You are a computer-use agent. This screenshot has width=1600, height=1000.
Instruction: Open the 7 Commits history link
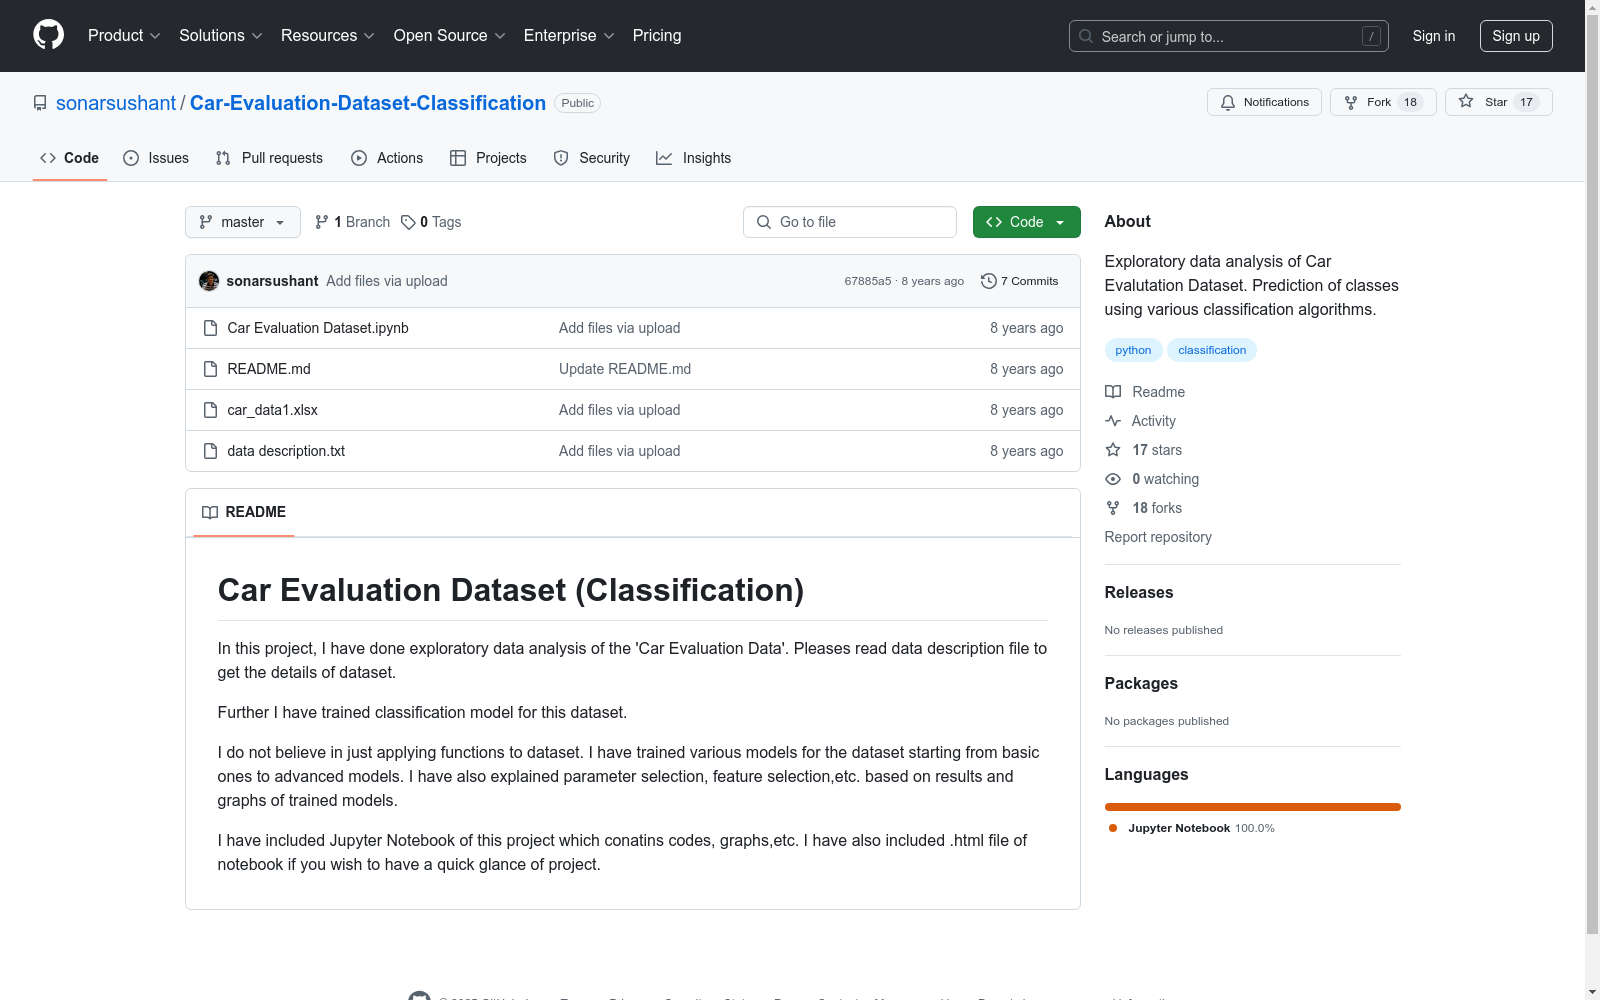[x=1020, y=281]
